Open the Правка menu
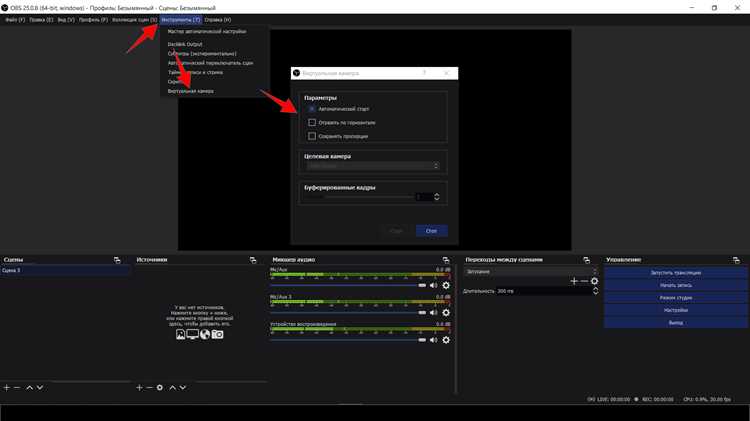Image resolution: width=750 pixels, height=421 pixels. [x=41, y=20]
